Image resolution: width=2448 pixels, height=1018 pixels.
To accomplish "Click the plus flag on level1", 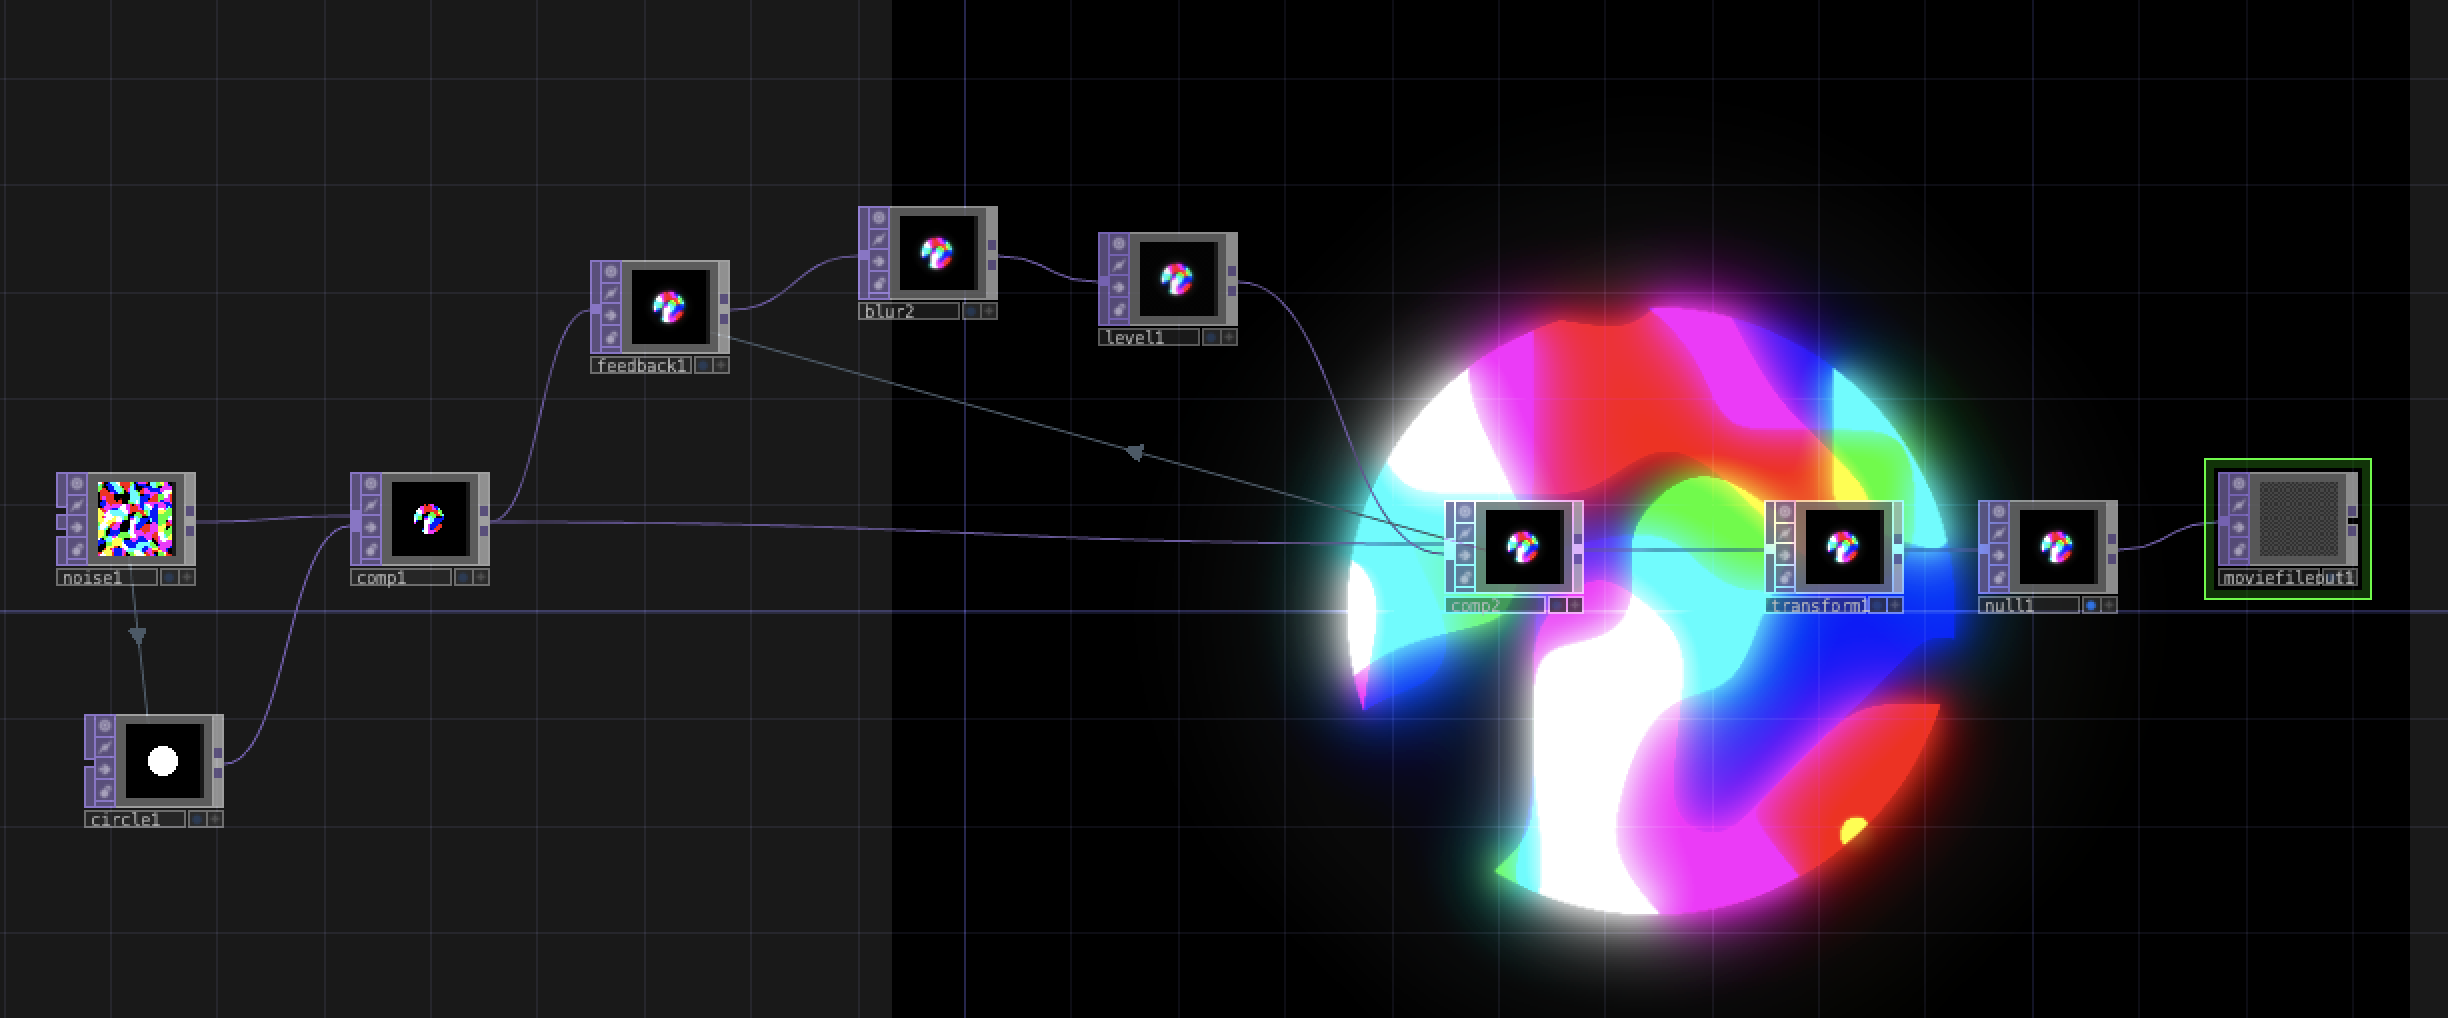I will pyautogui.click(x=1229, y=337).
